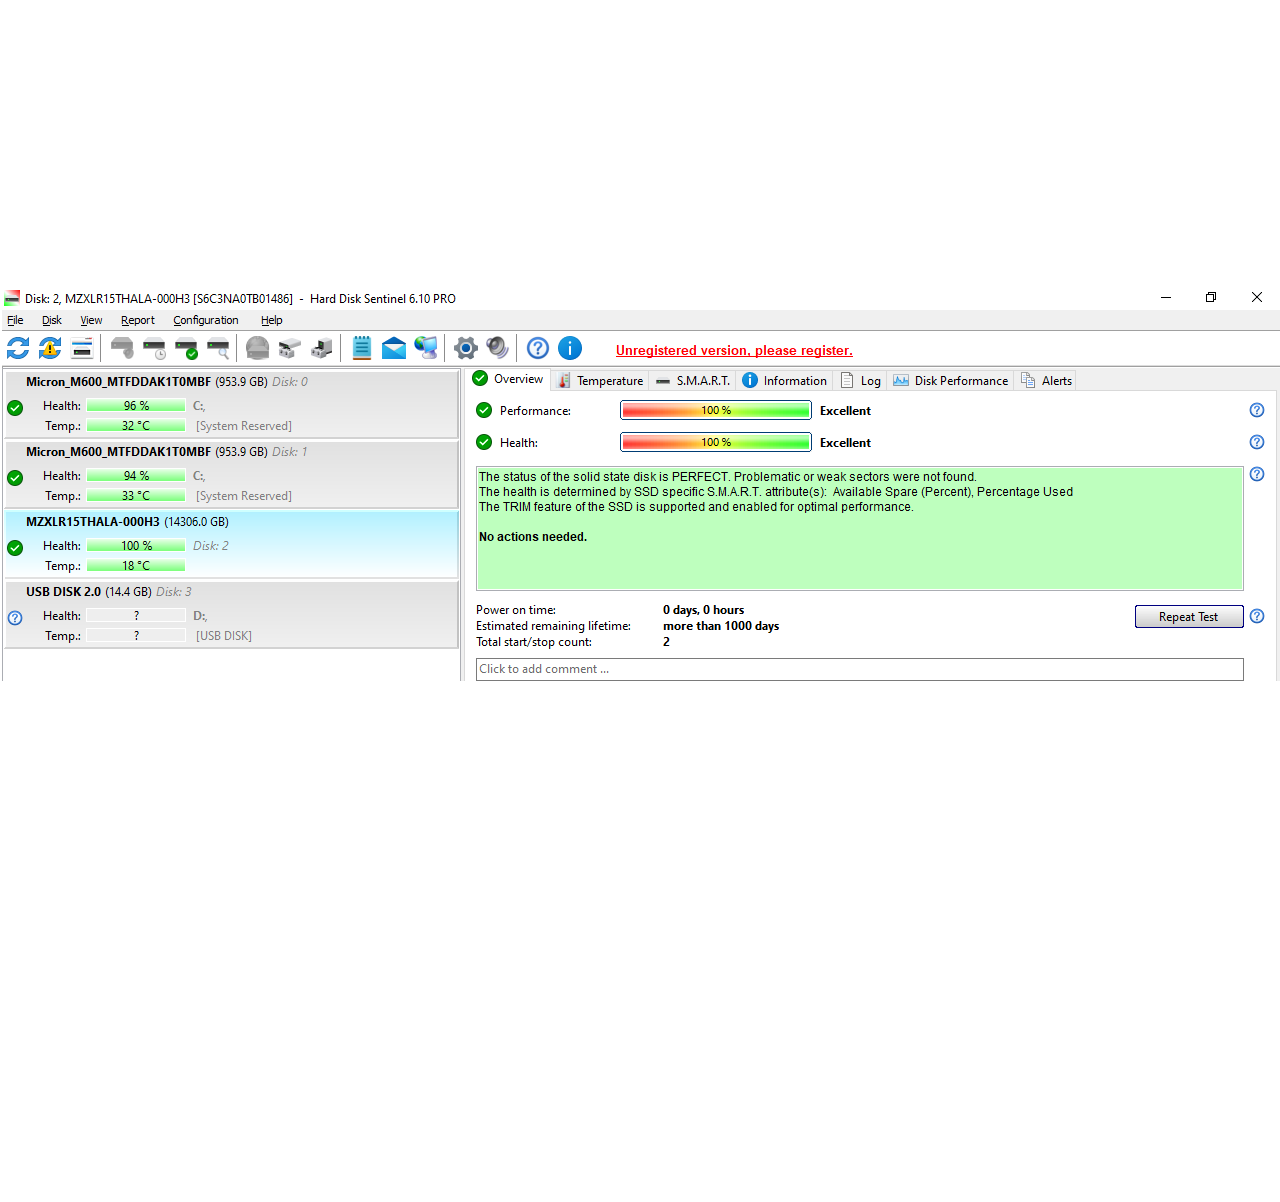This screenshot has height=1202, width=1280.
Task: Switch to the Information tab
Action: pyautogui.click(x=785, y=380)
